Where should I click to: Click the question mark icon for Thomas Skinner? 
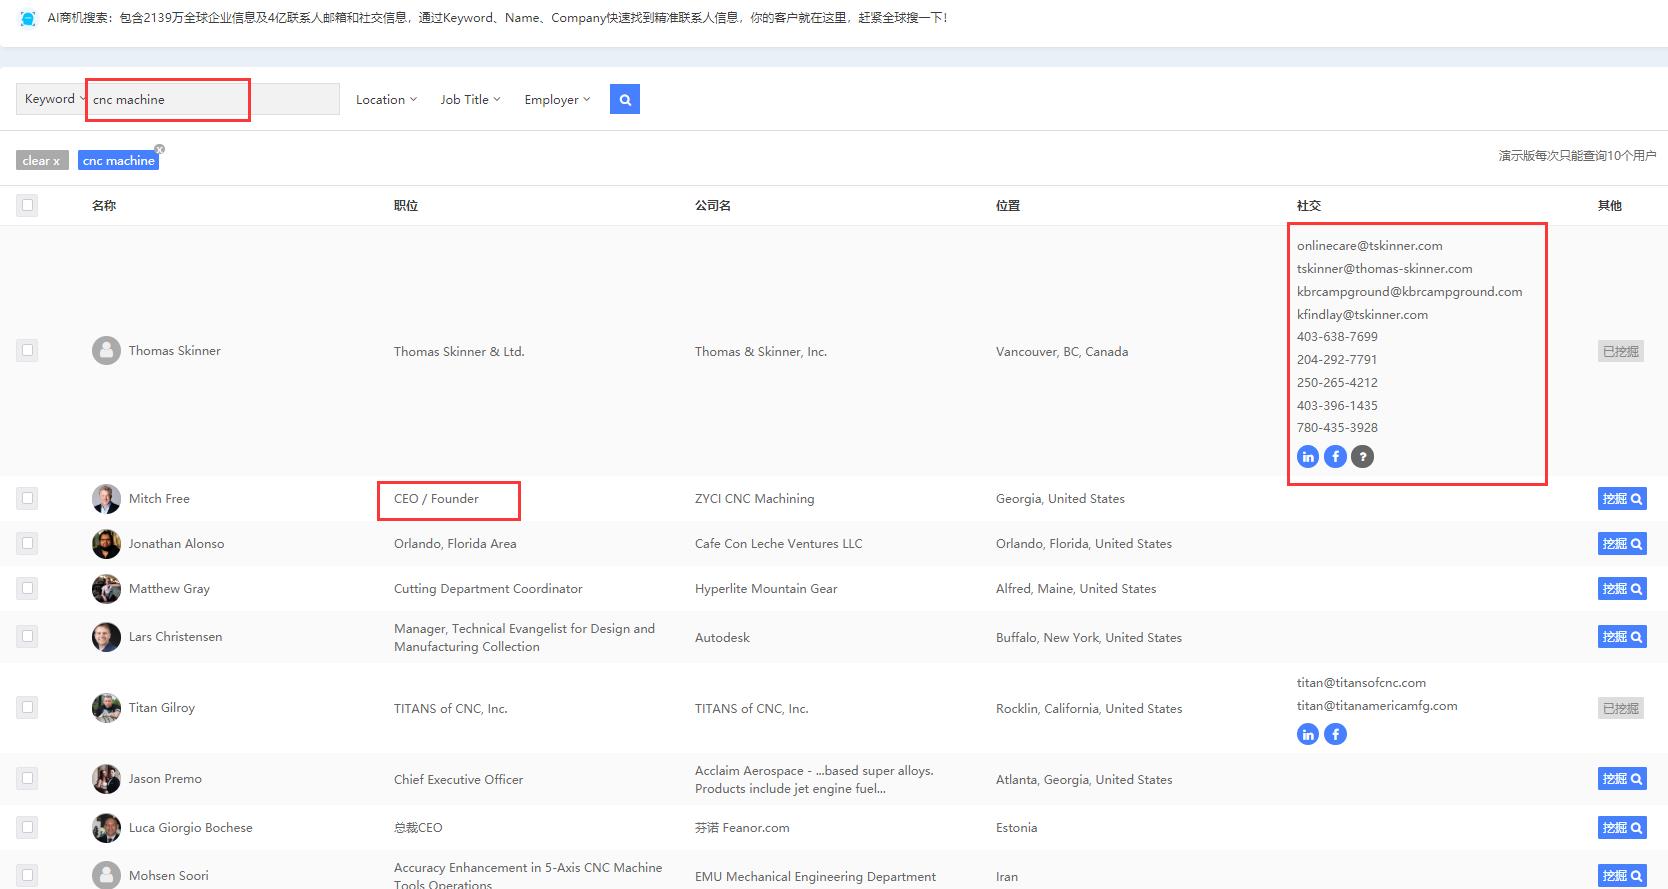tap(1362, 457)
